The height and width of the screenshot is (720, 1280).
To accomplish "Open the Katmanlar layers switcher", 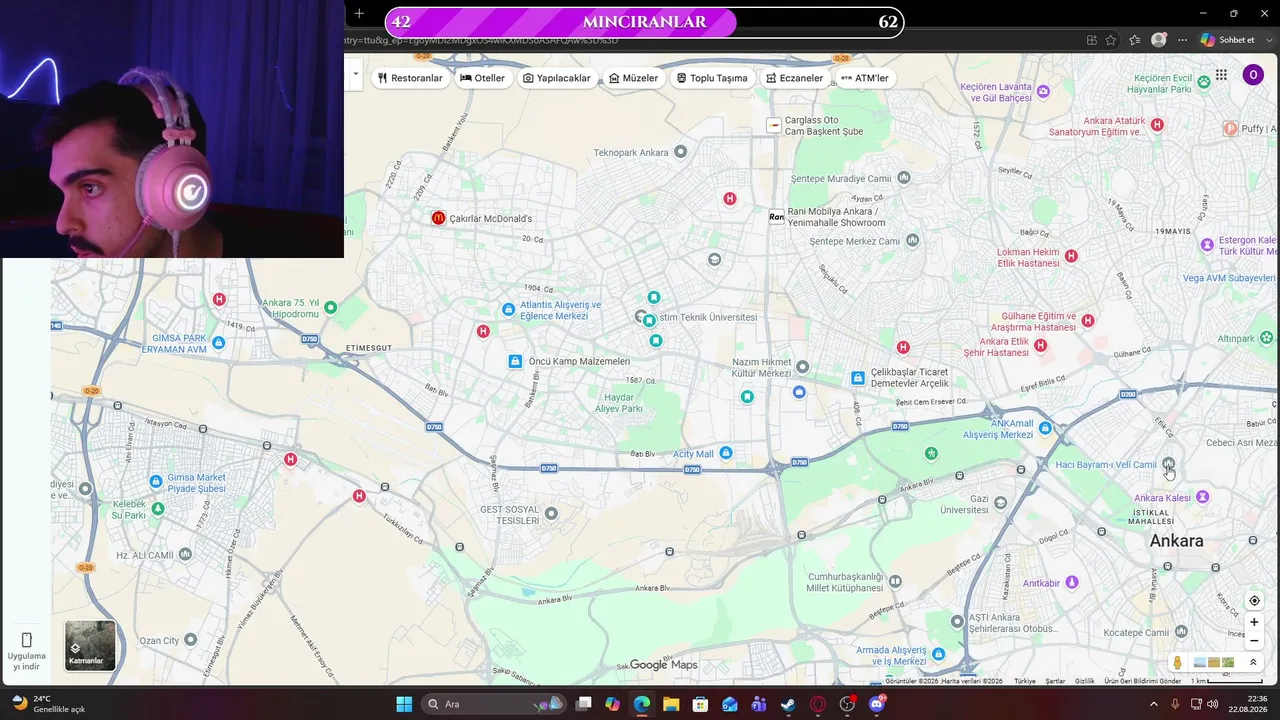I will point(90,645).
